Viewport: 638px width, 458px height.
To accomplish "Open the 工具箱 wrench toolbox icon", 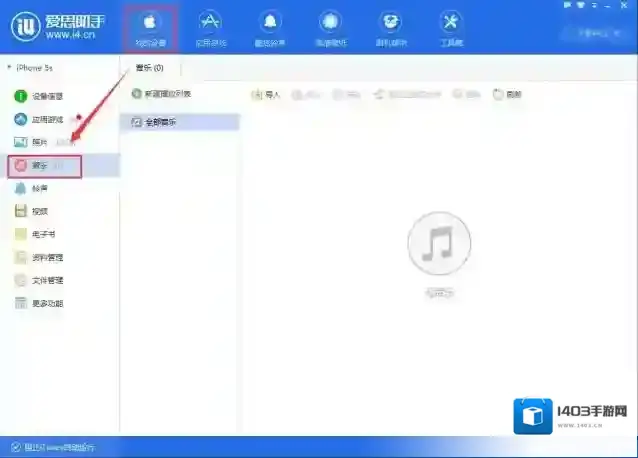I will click(451, 28).
